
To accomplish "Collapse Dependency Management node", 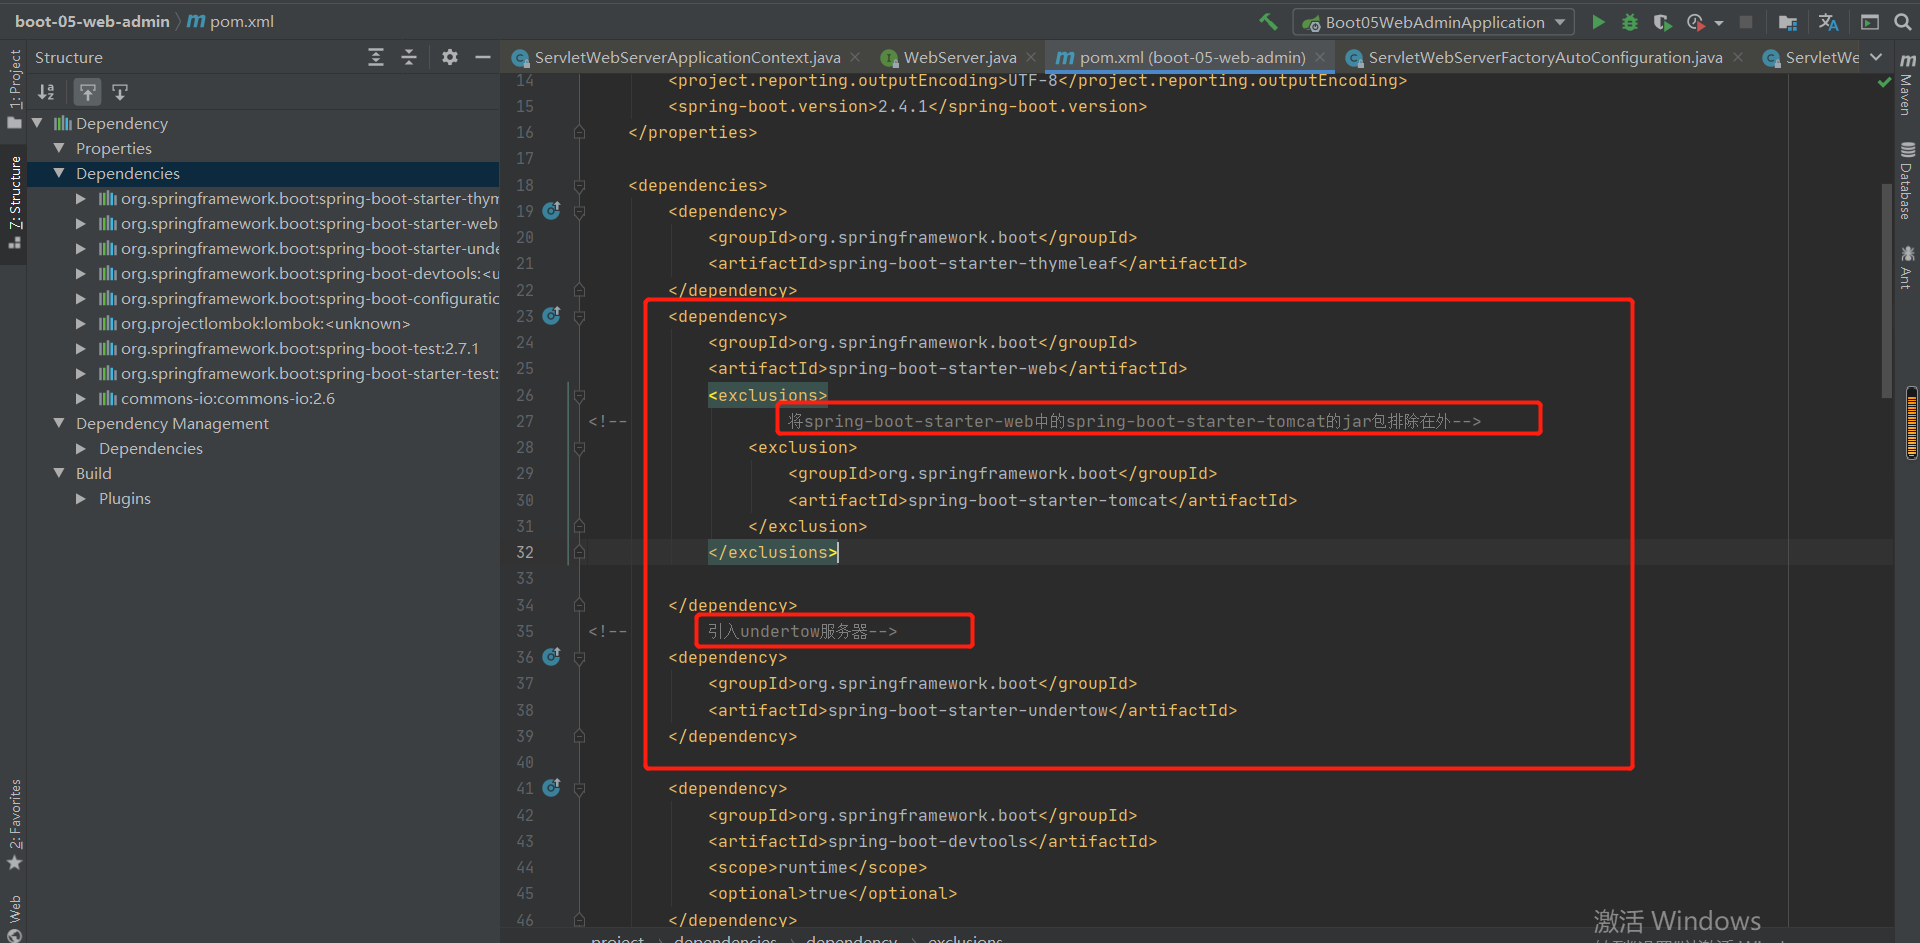I will [59, 423].
